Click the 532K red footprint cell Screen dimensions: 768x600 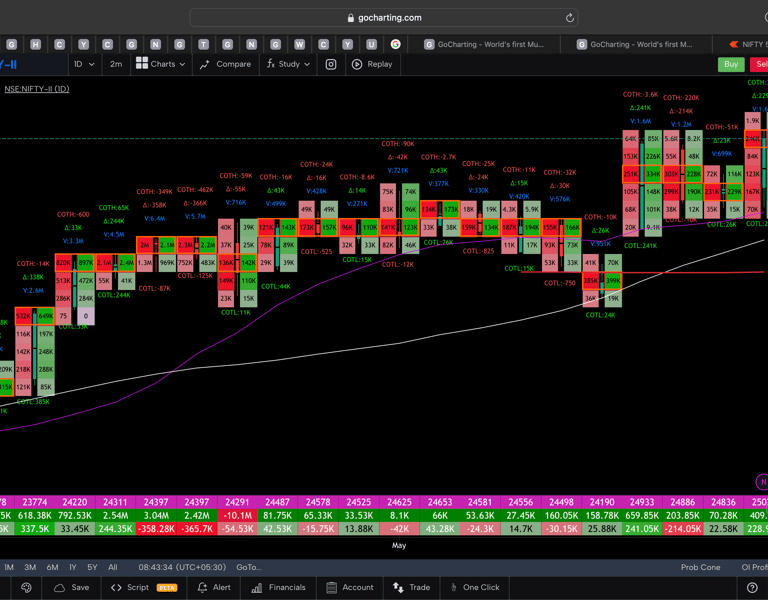pyautogui.click(x=23, y=316)
